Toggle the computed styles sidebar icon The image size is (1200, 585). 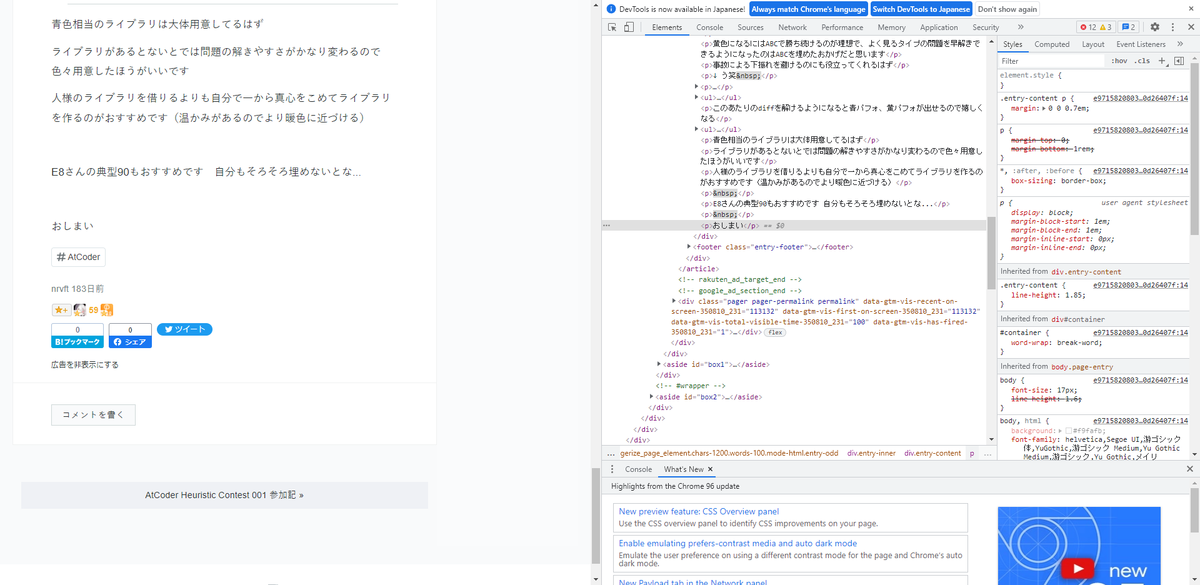pyautogui.click(x=1179, y=61)
